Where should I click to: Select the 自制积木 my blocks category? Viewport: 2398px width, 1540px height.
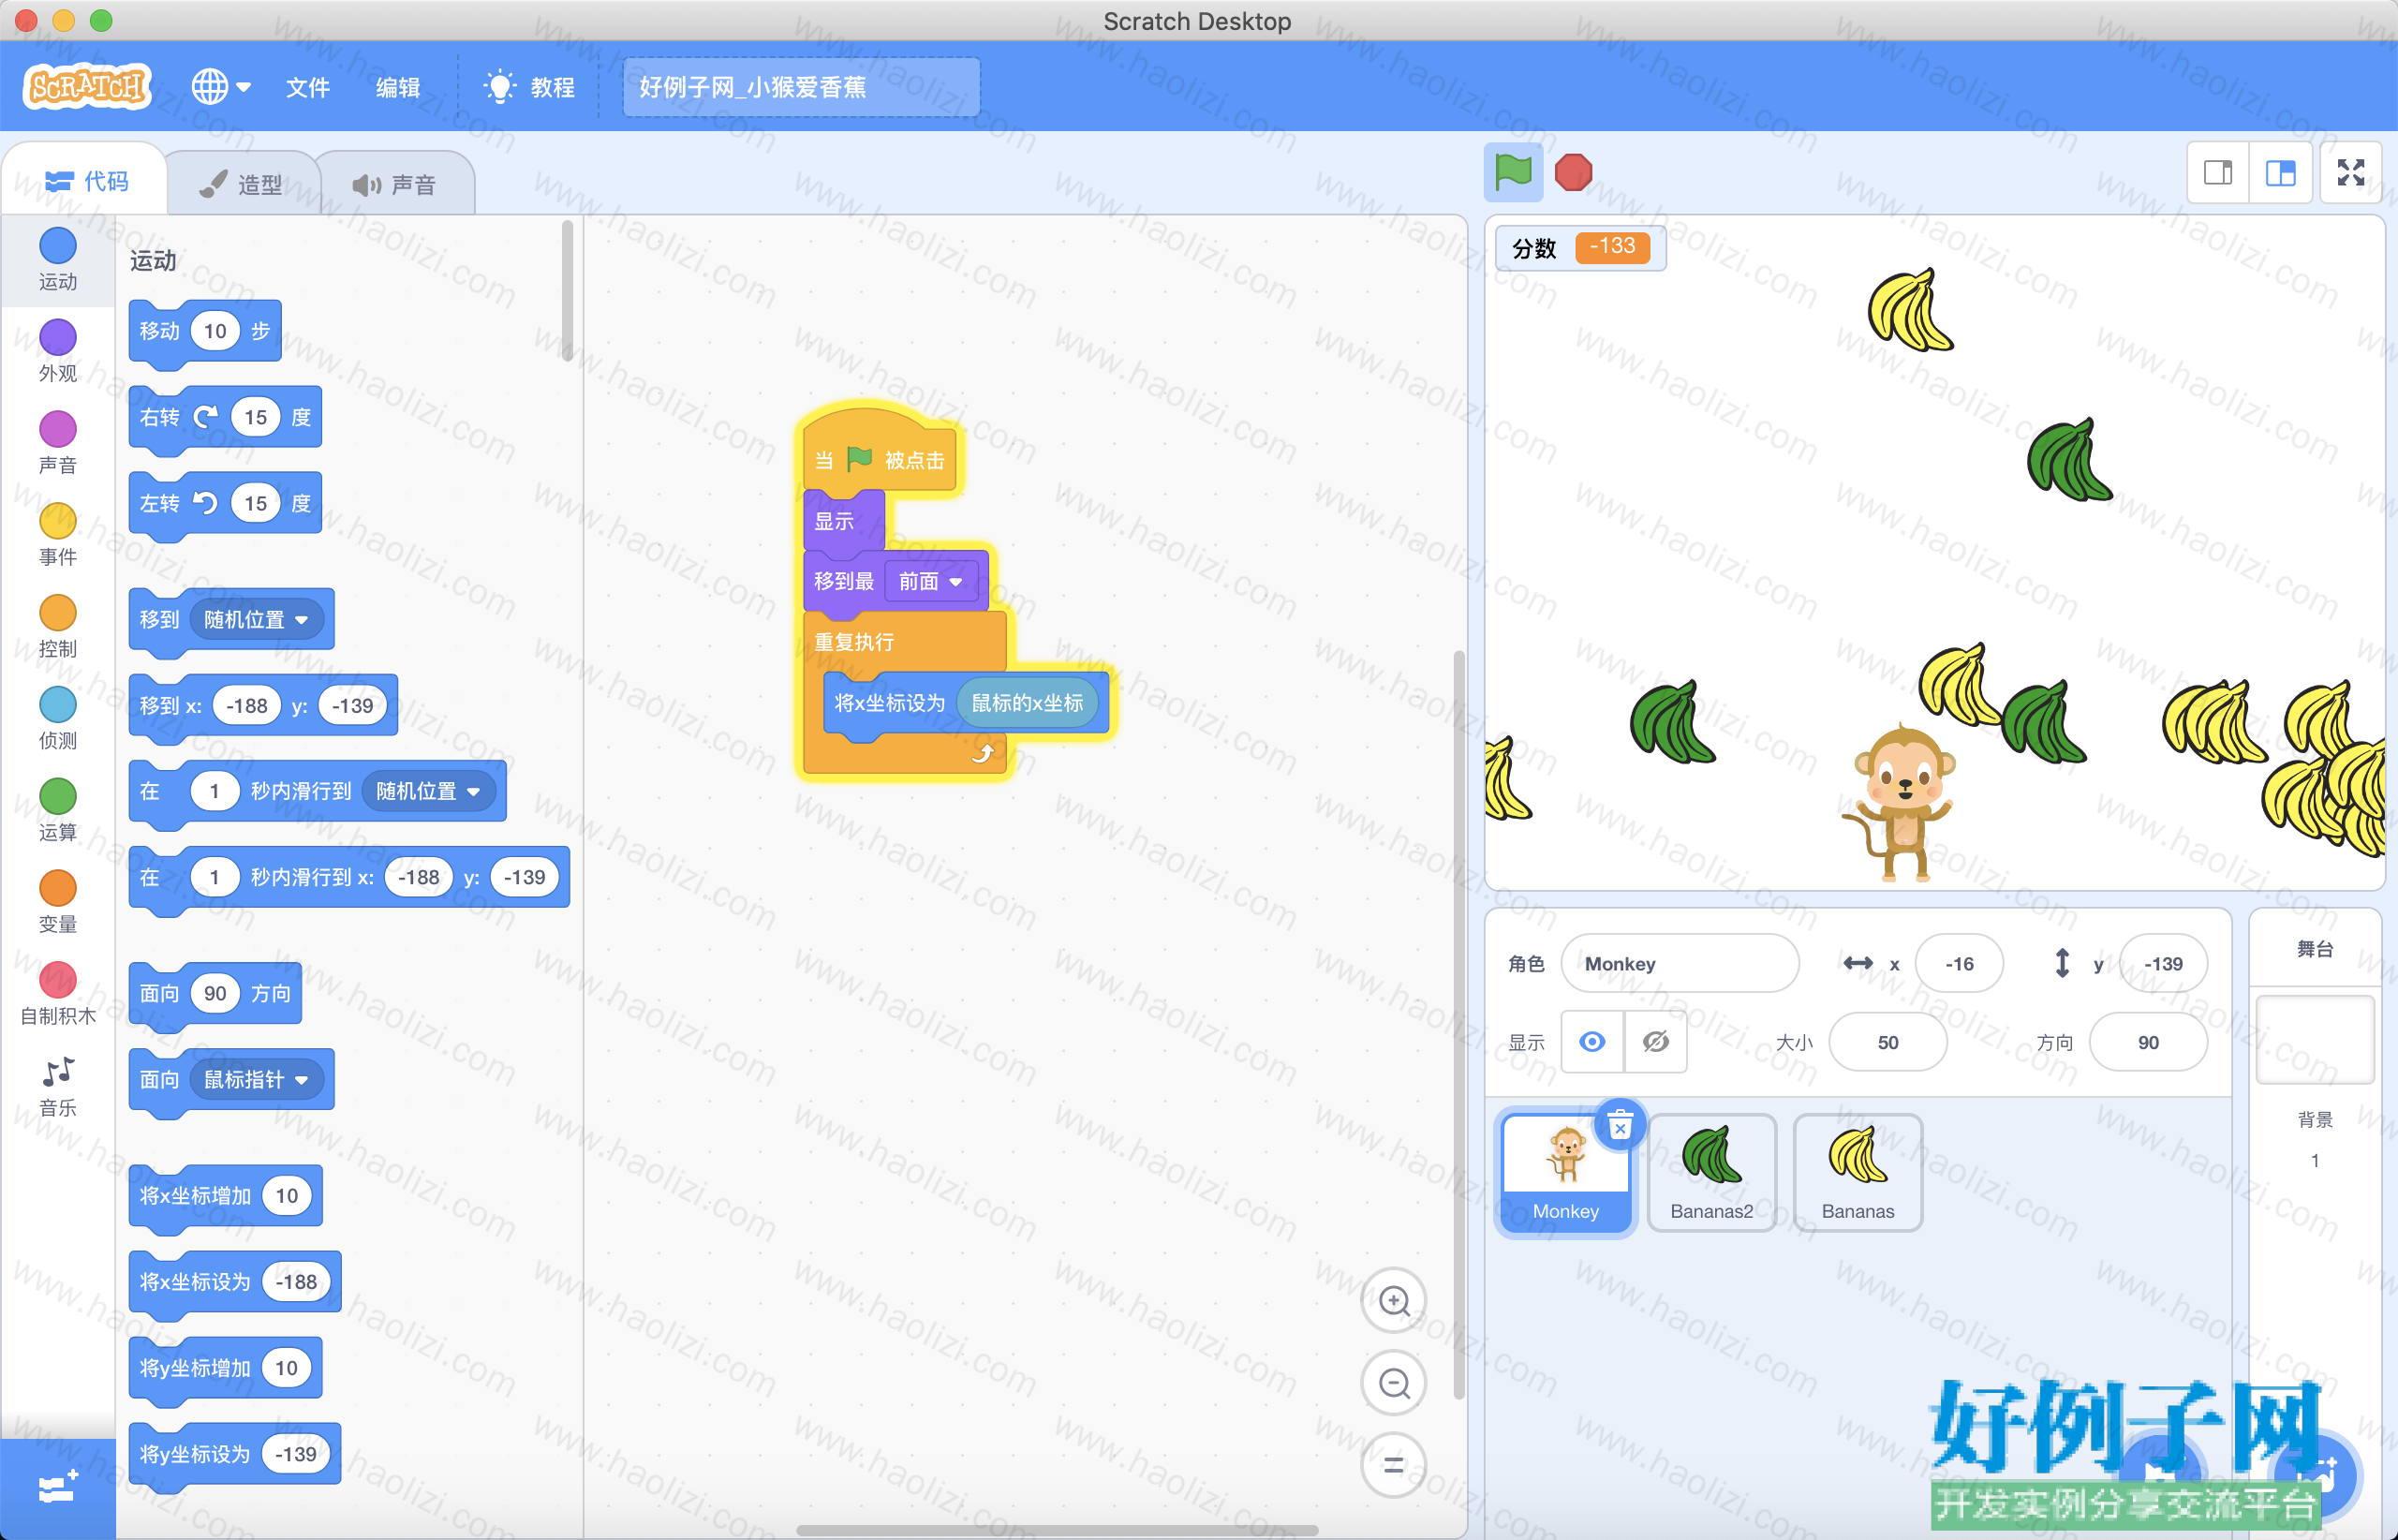tap(58, 994)
